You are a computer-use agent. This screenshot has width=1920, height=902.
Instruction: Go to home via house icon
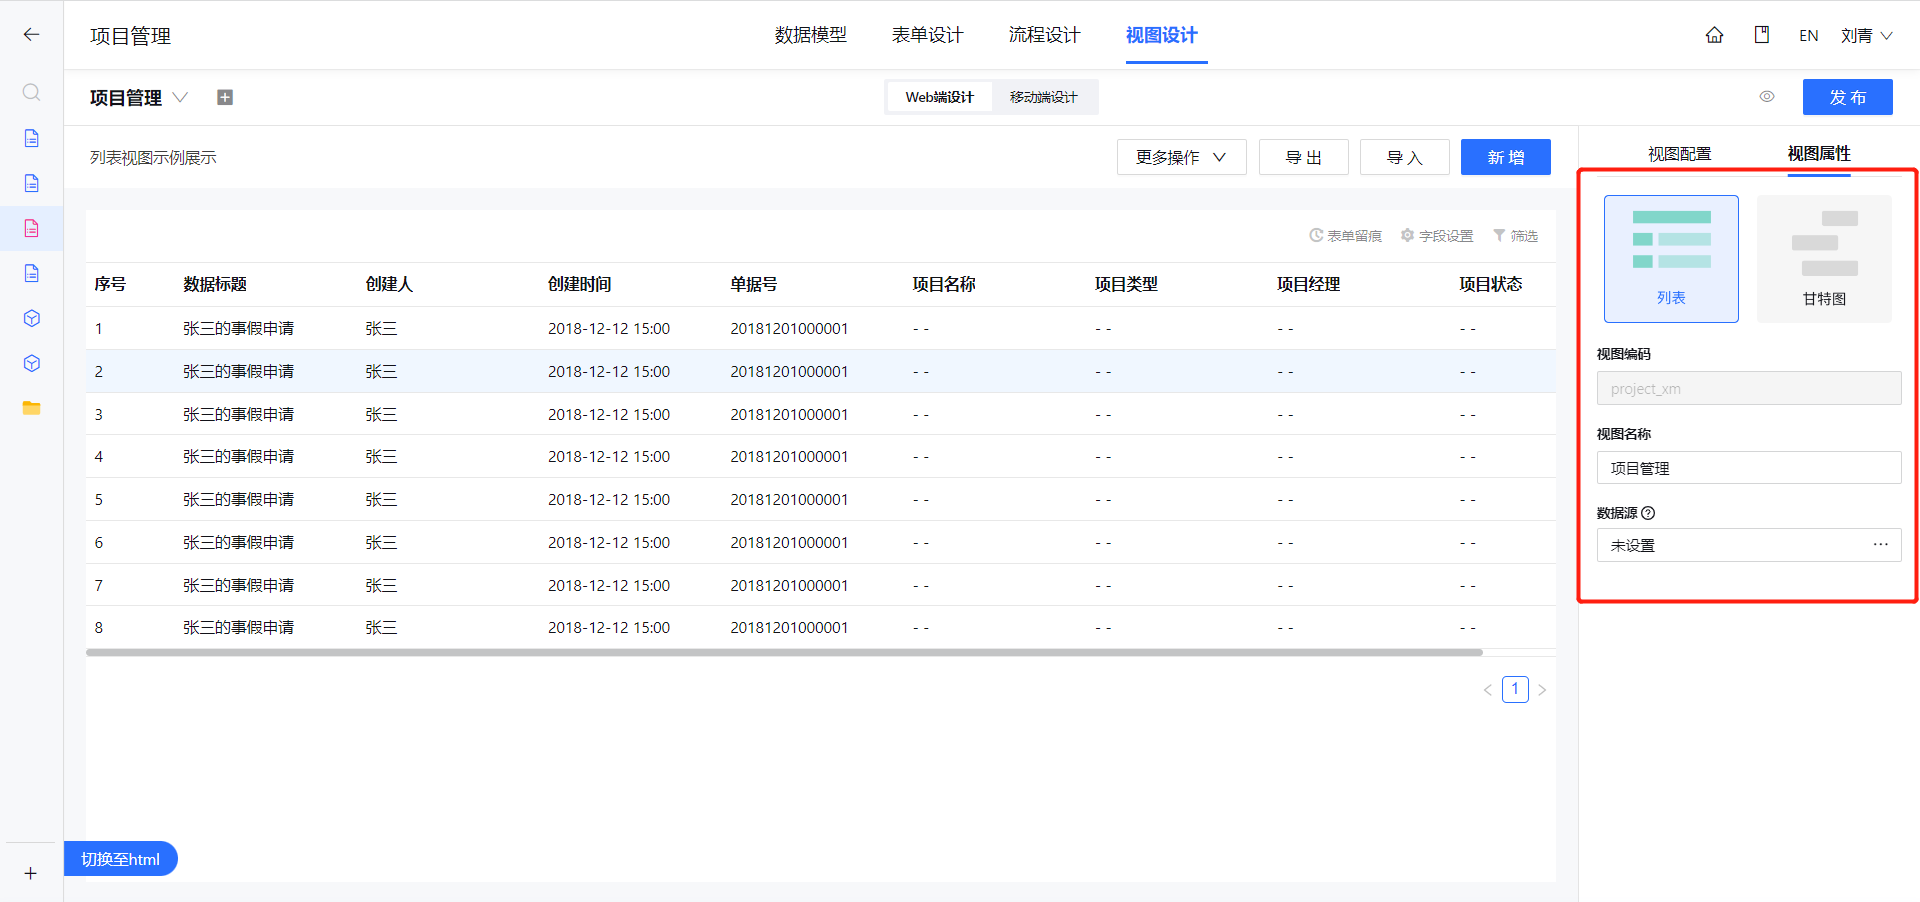(x=1714, y=35)
